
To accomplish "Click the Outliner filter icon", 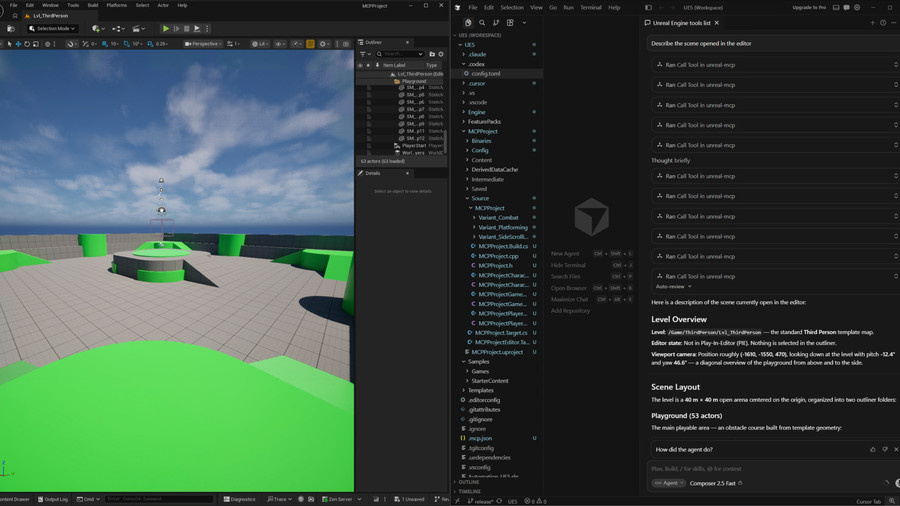I will click(364, 54).
